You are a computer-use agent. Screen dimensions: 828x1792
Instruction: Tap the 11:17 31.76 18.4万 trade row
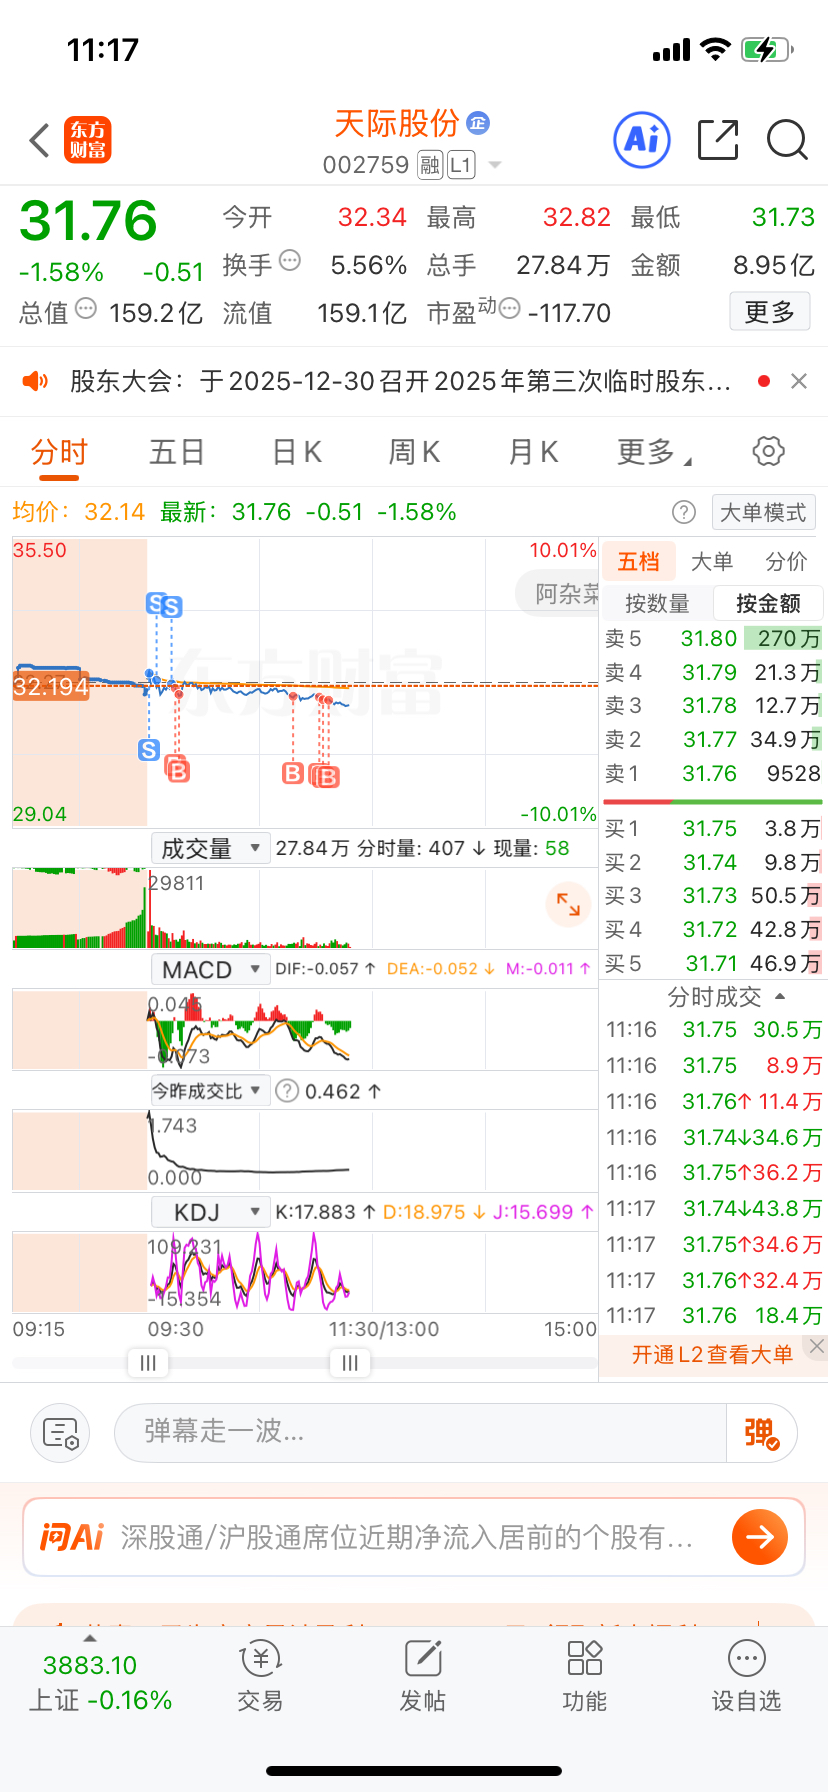(x=713, y=1316)
